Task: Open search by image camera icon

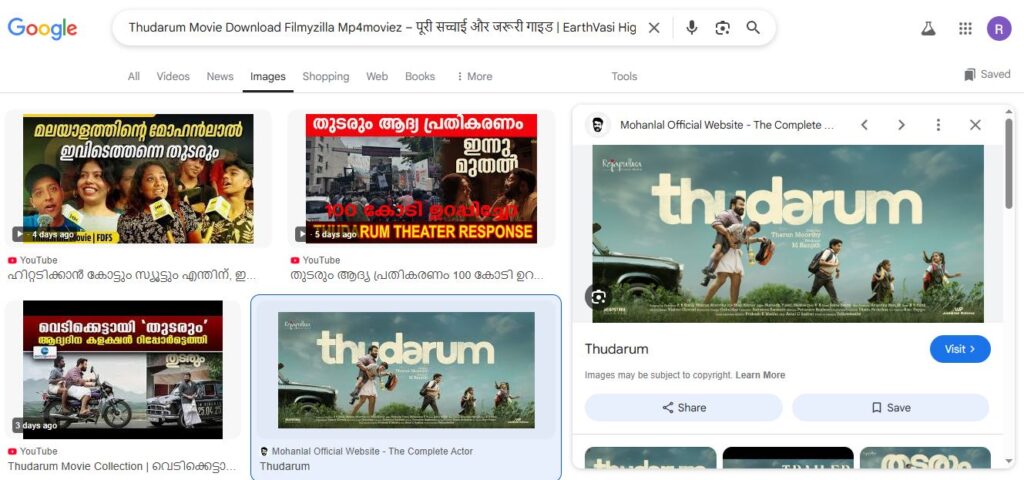Action: [722, 27]
